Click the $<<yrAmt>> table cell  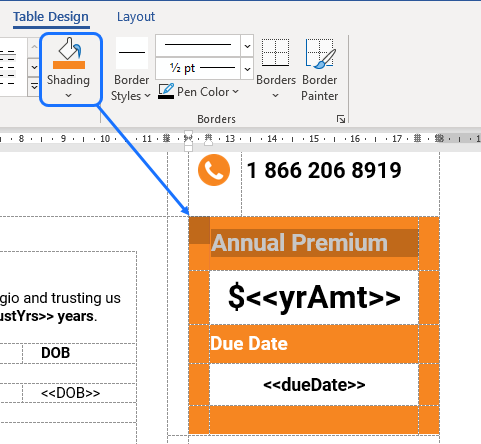click(x=314, y=297)
